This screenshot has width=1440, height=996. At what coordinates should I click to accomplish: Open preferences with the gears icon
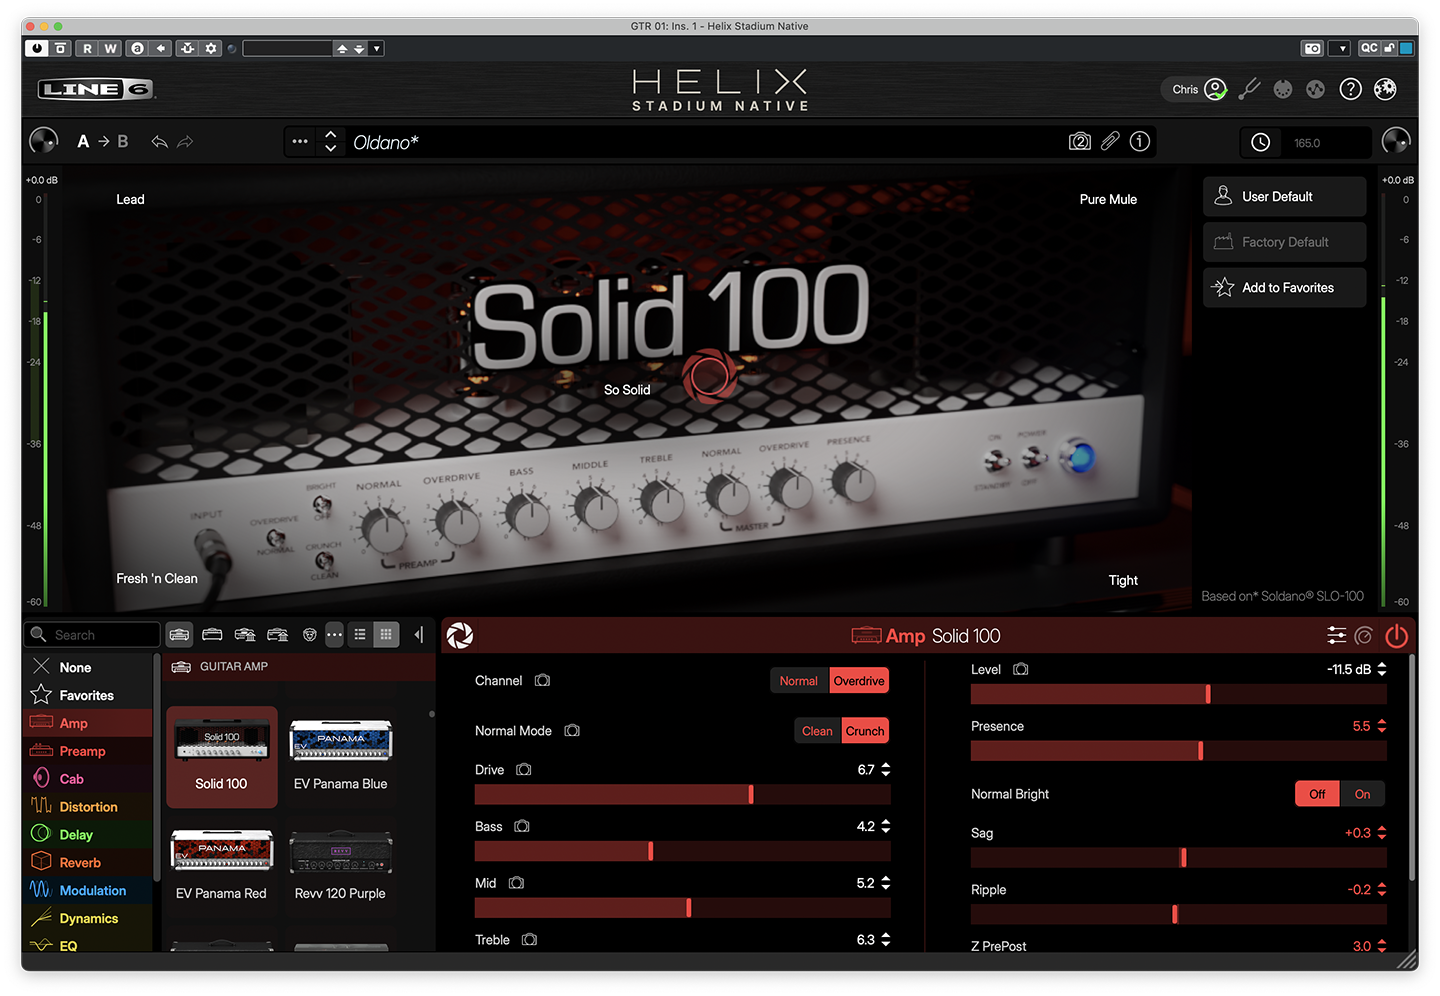(1385, 89)
